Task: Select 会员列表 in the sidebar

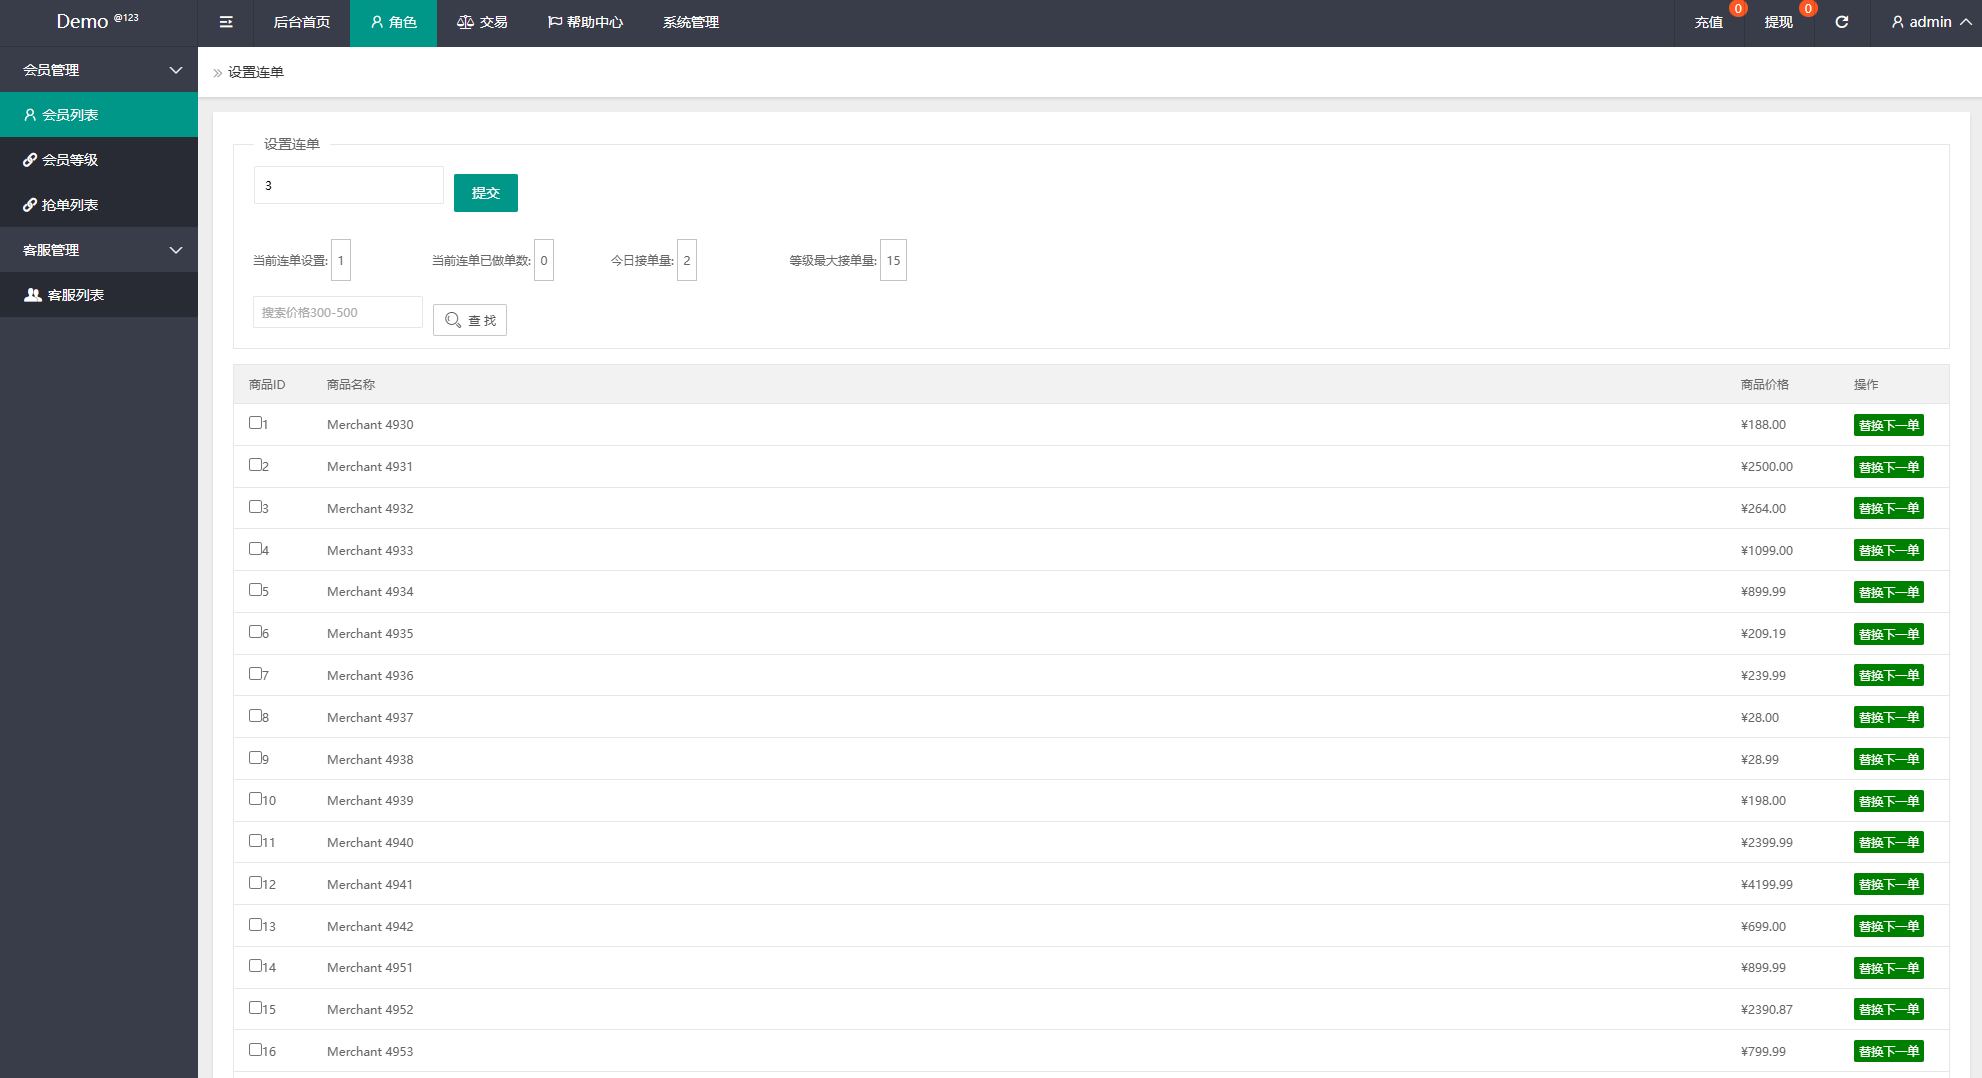Action: click(x=70, y=115)
